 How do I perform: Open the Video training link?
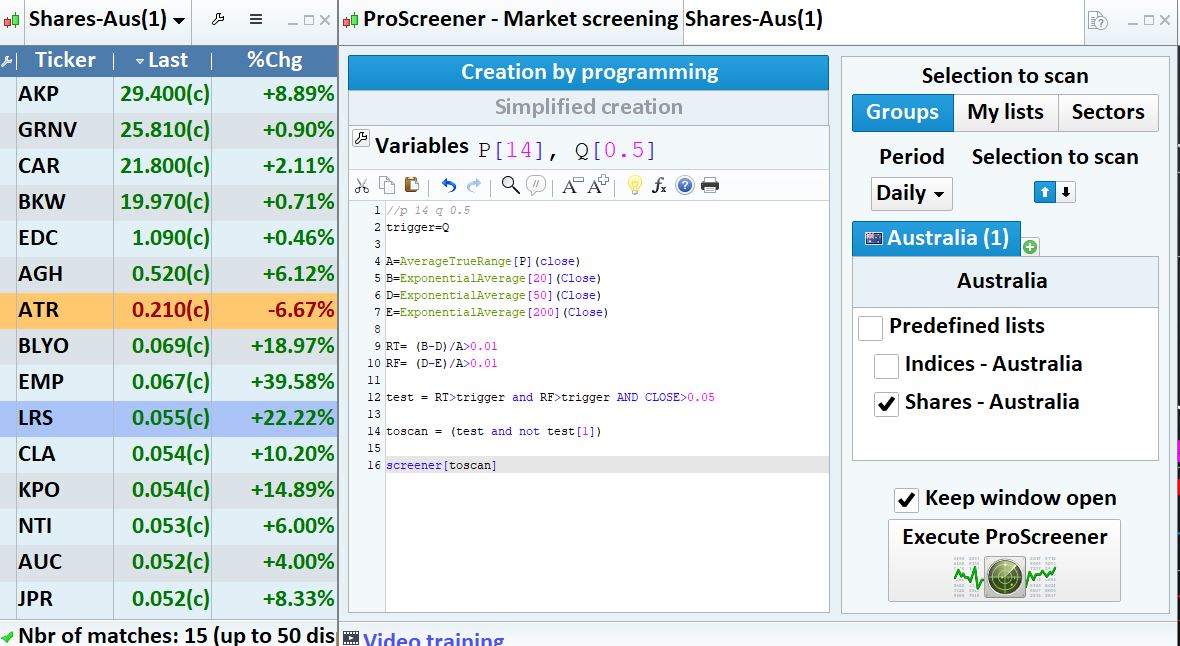[x=433, y=639]
